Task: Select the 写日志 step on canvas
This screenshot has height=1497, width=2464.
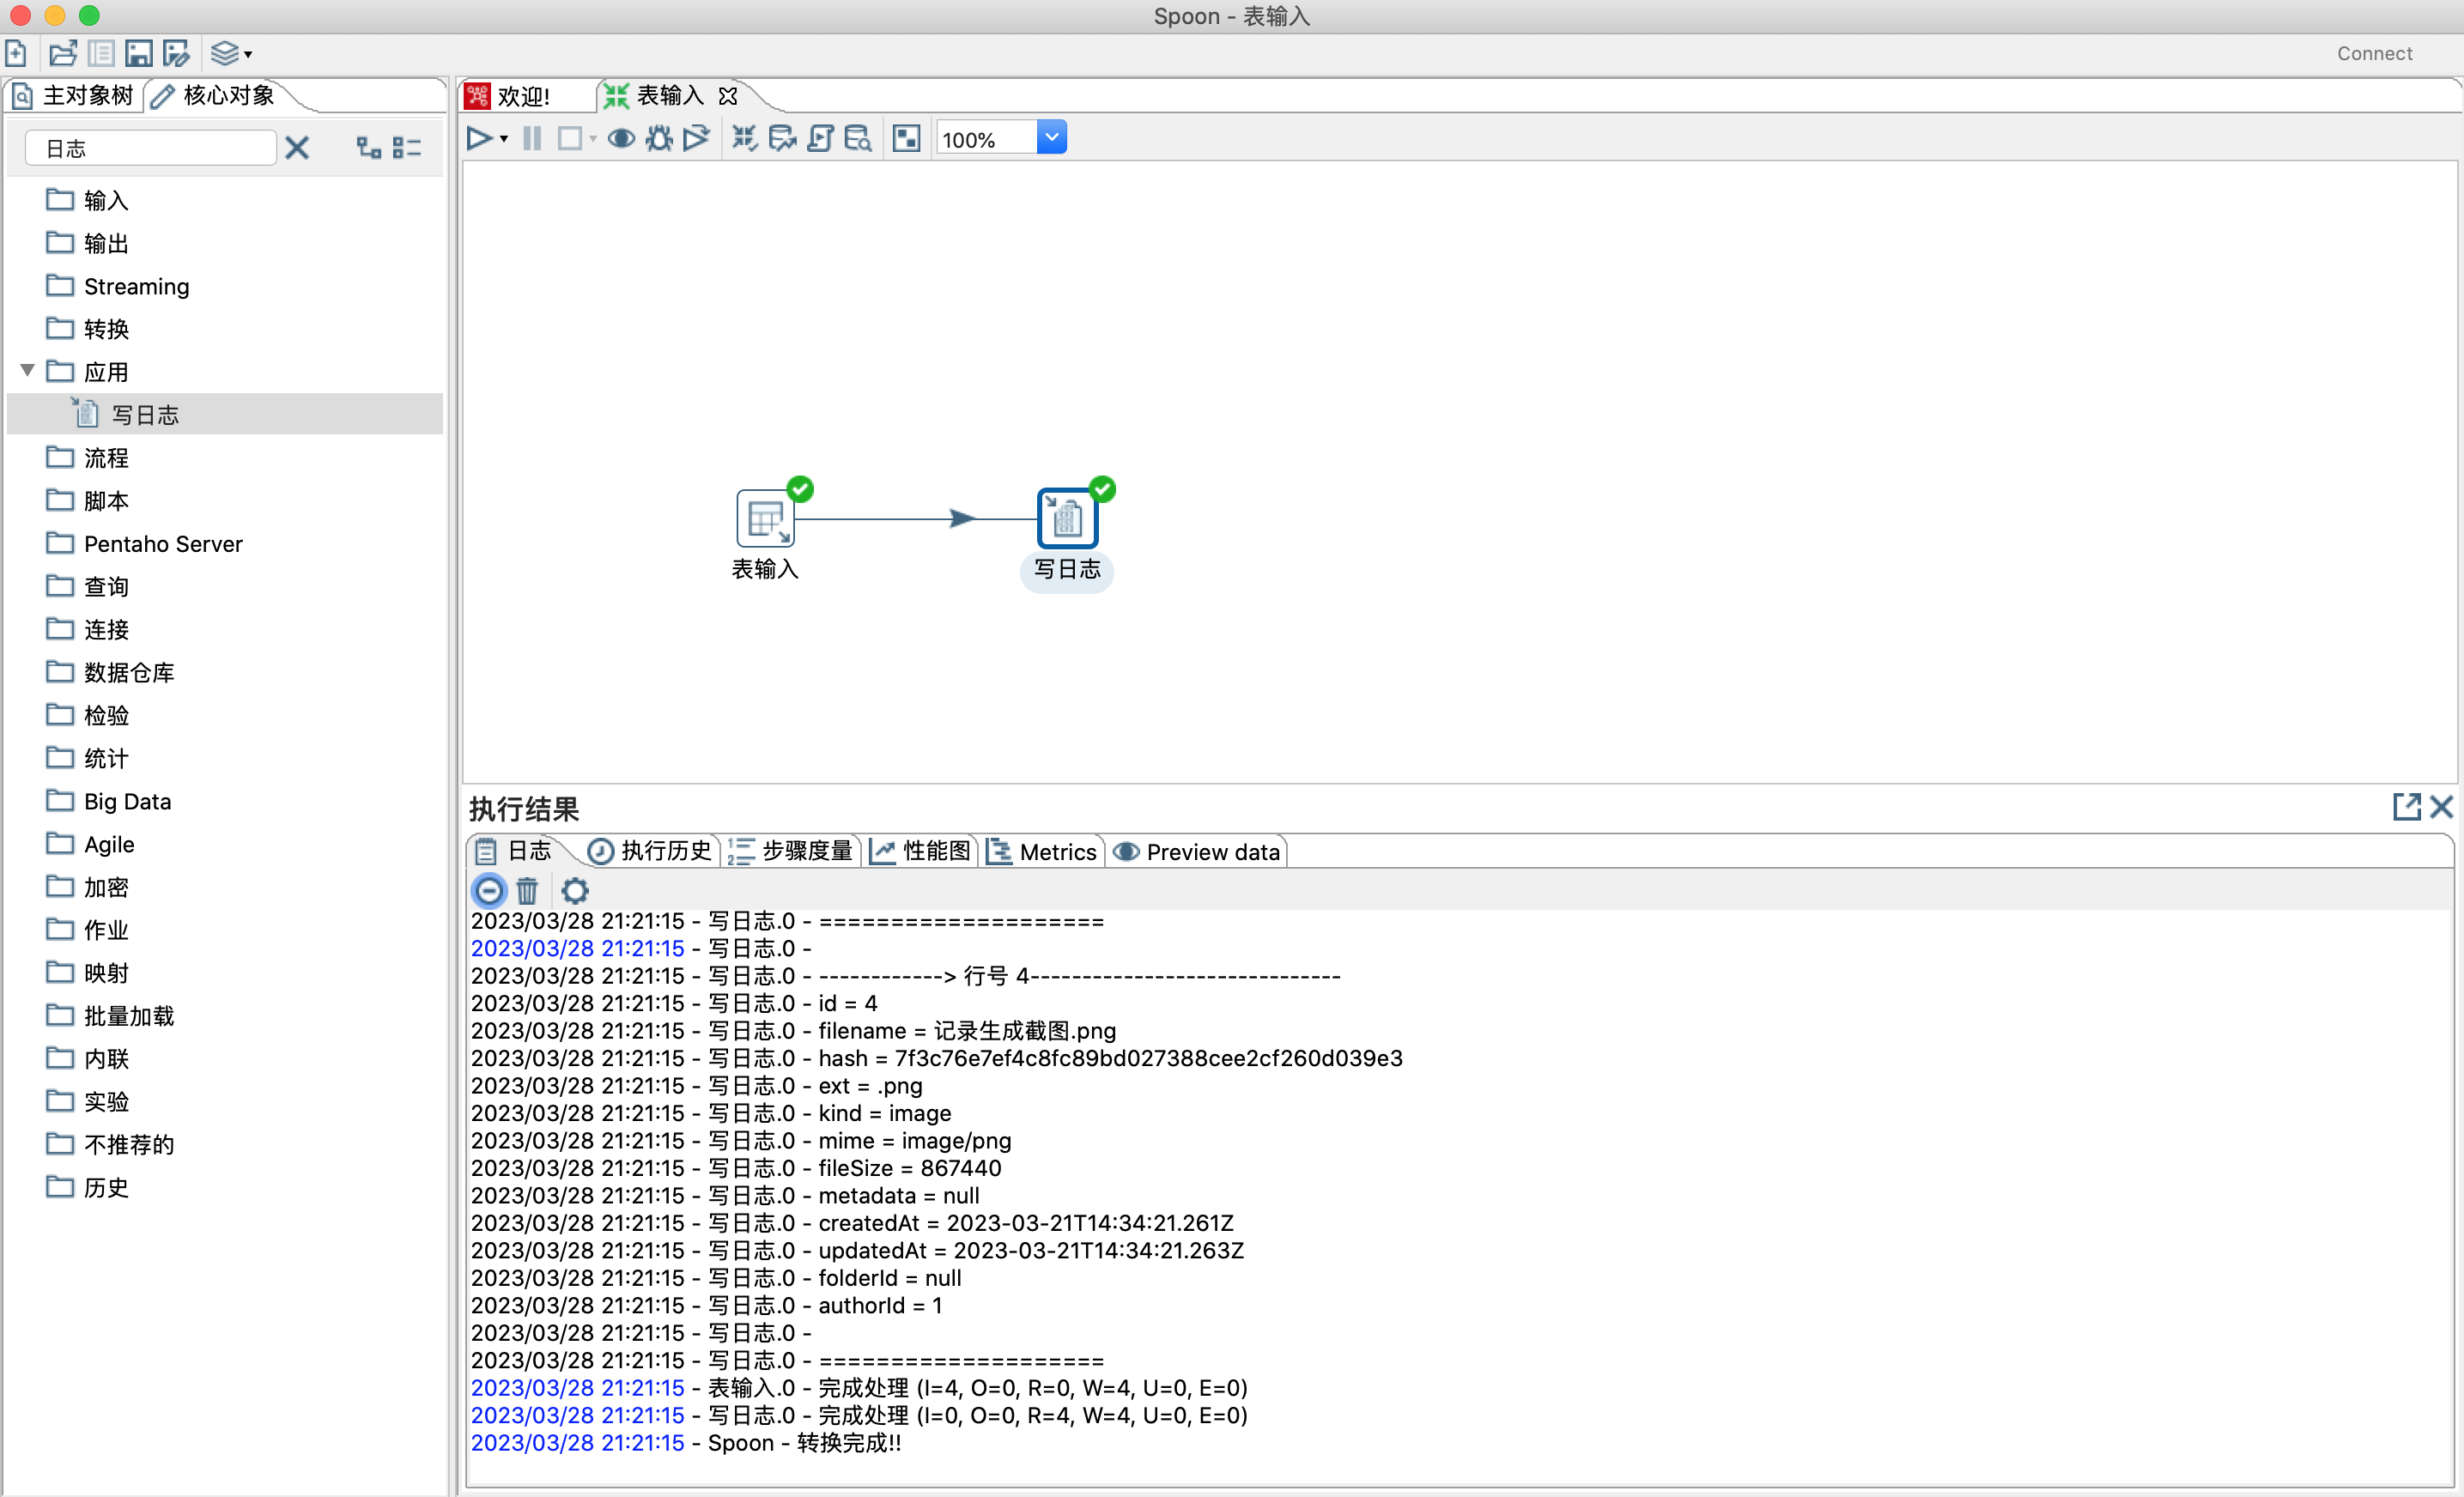Action: [1066, 519]
